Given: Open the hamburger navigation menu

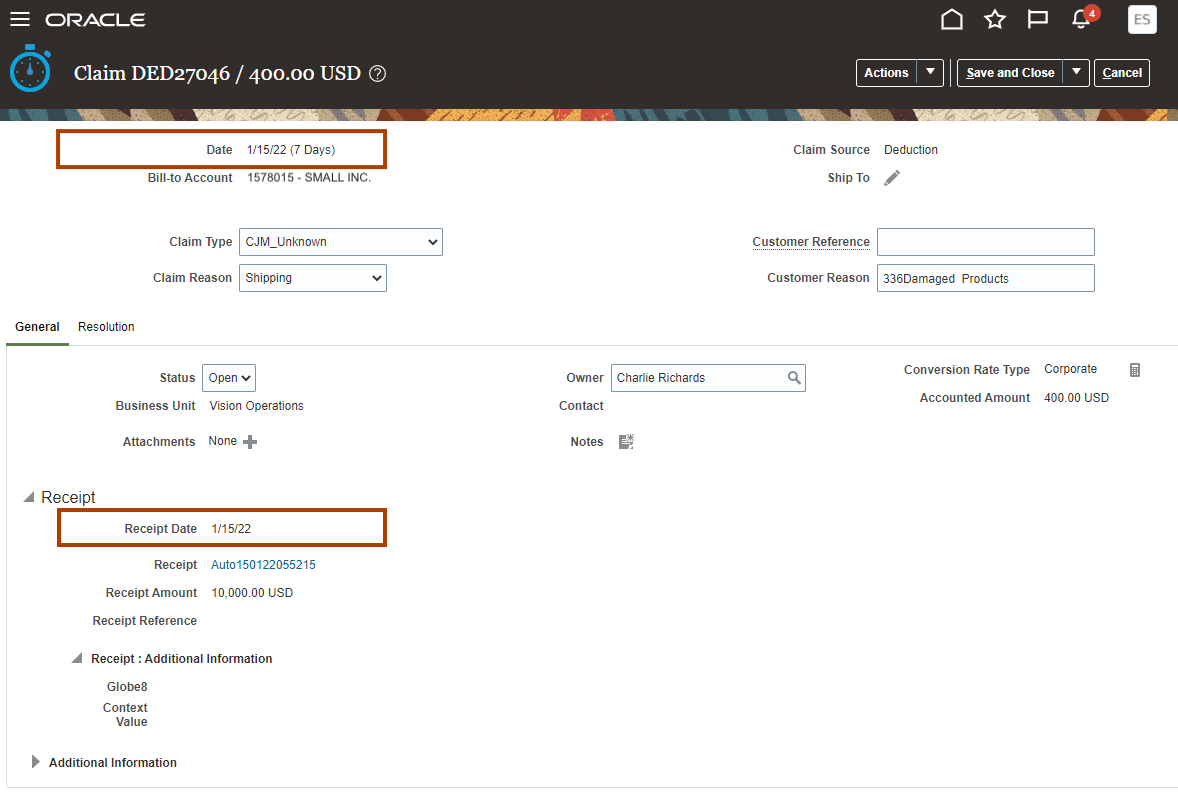Looking at the screenshot, I should pyautogui.click(x=20, y=20).
